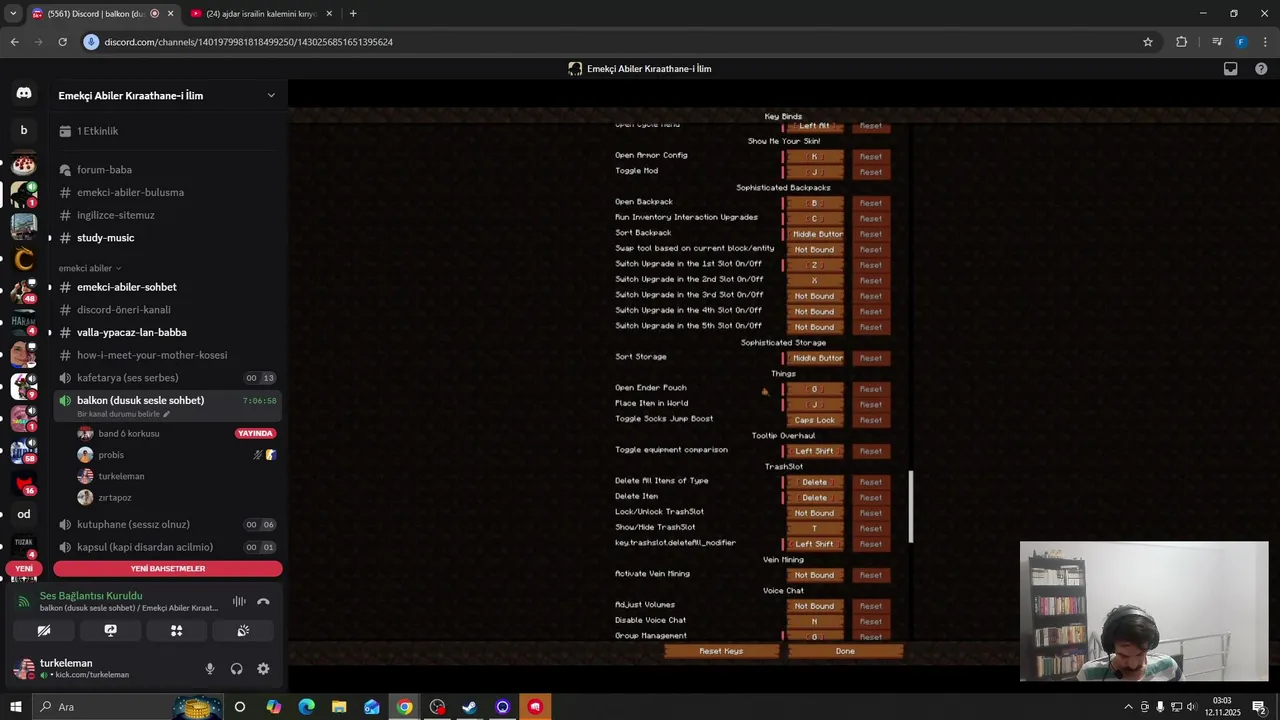The image size is (1280, 720).
Task: Click the red YENİ unread servers pill
Action: [24, 568]
